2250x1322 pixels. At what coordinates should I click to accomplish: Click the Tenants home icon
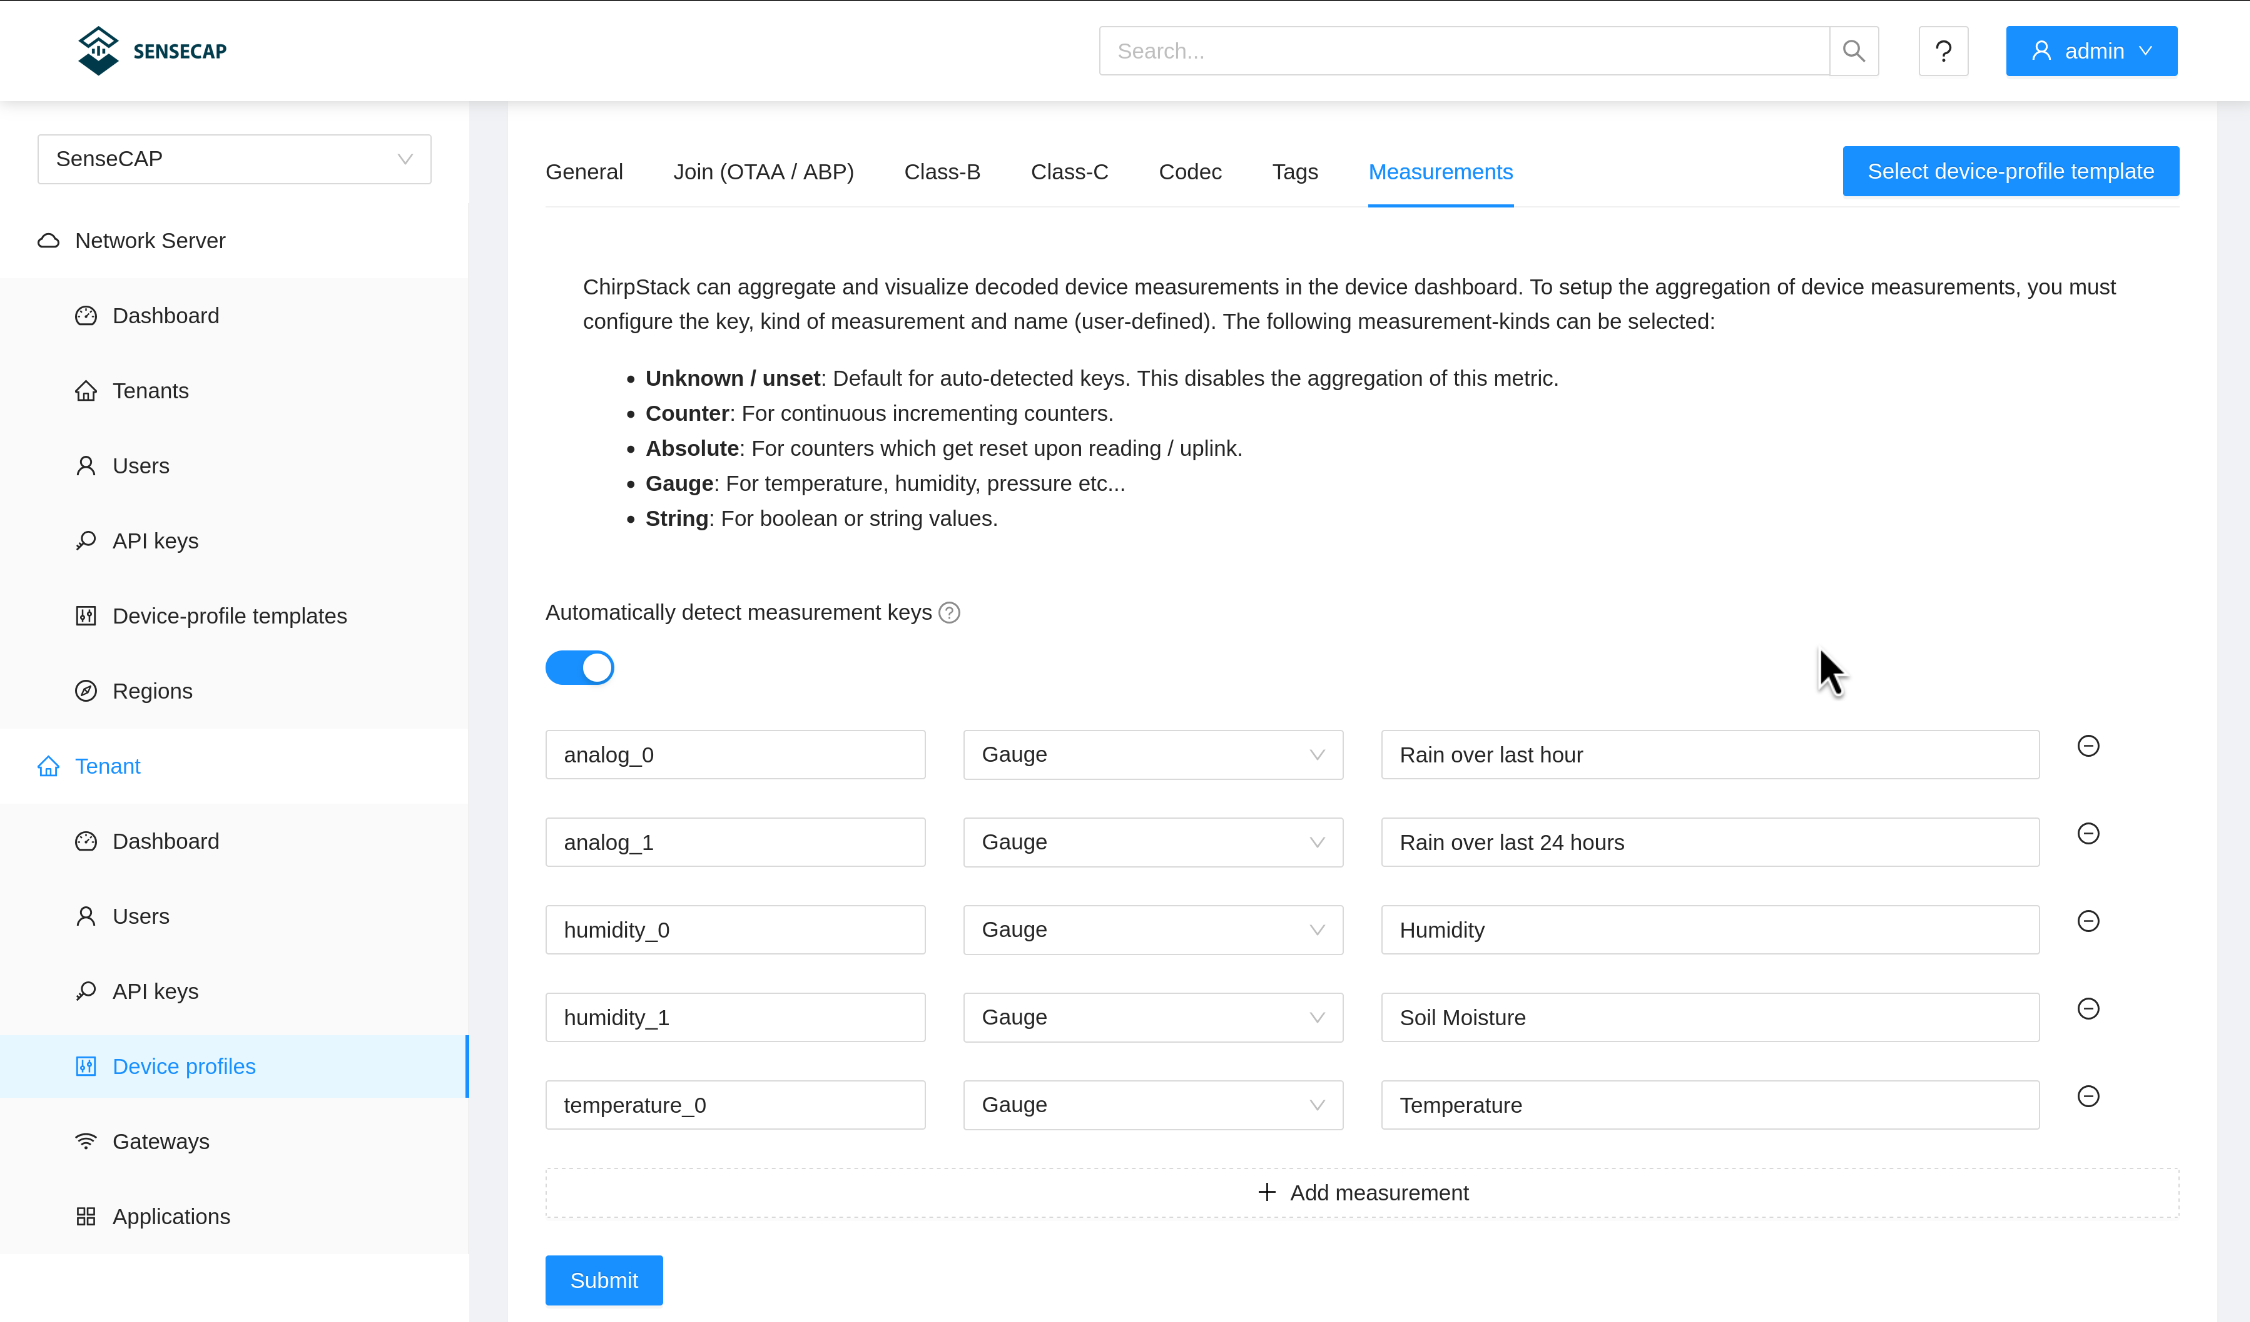tap(86, 391)
